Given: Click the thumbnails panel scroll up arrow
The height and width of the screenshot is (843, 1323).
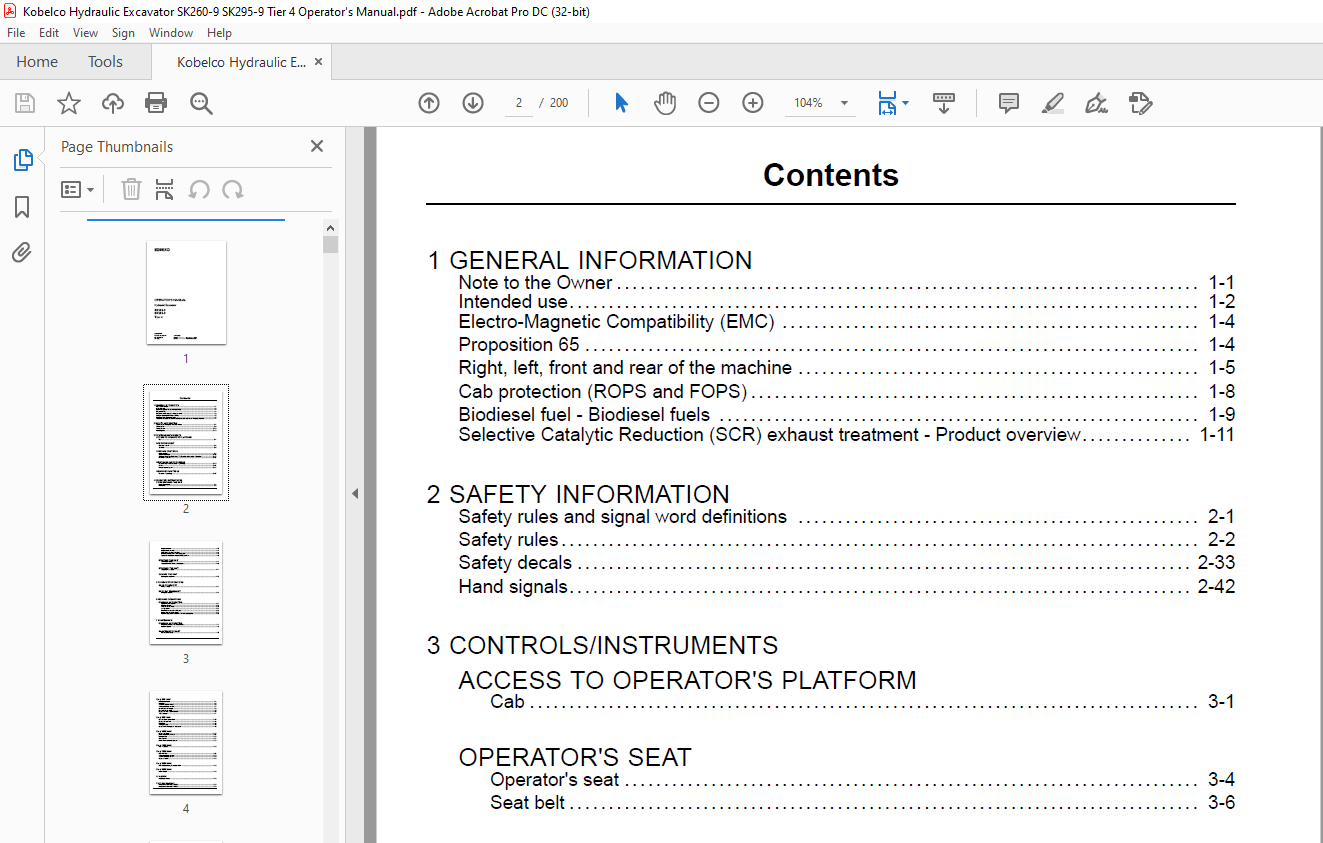Looking at the screenshot, I should pyautogui.click(x=331, y=228).
